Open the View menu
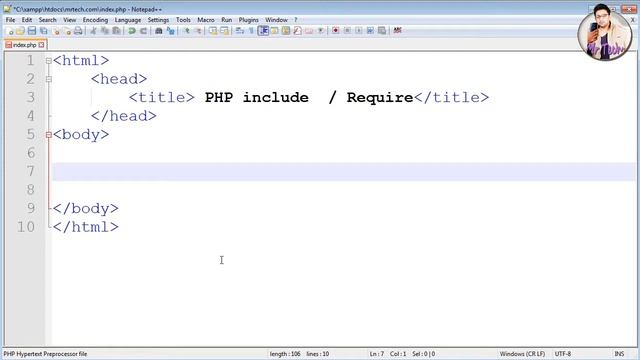 [x=70, y=20]
